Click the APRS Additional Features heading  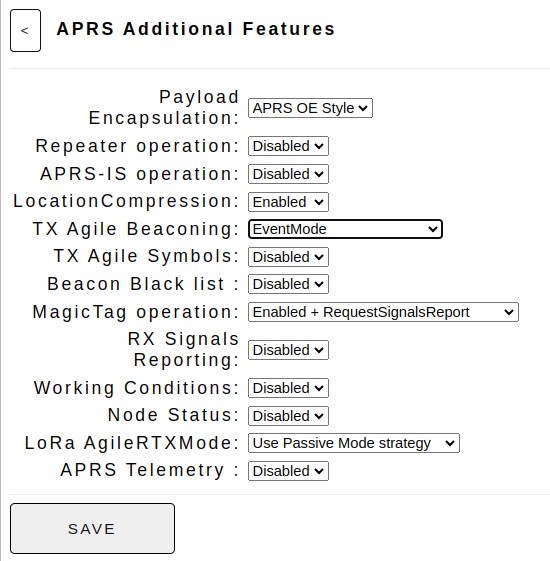[x=196, y=29]
